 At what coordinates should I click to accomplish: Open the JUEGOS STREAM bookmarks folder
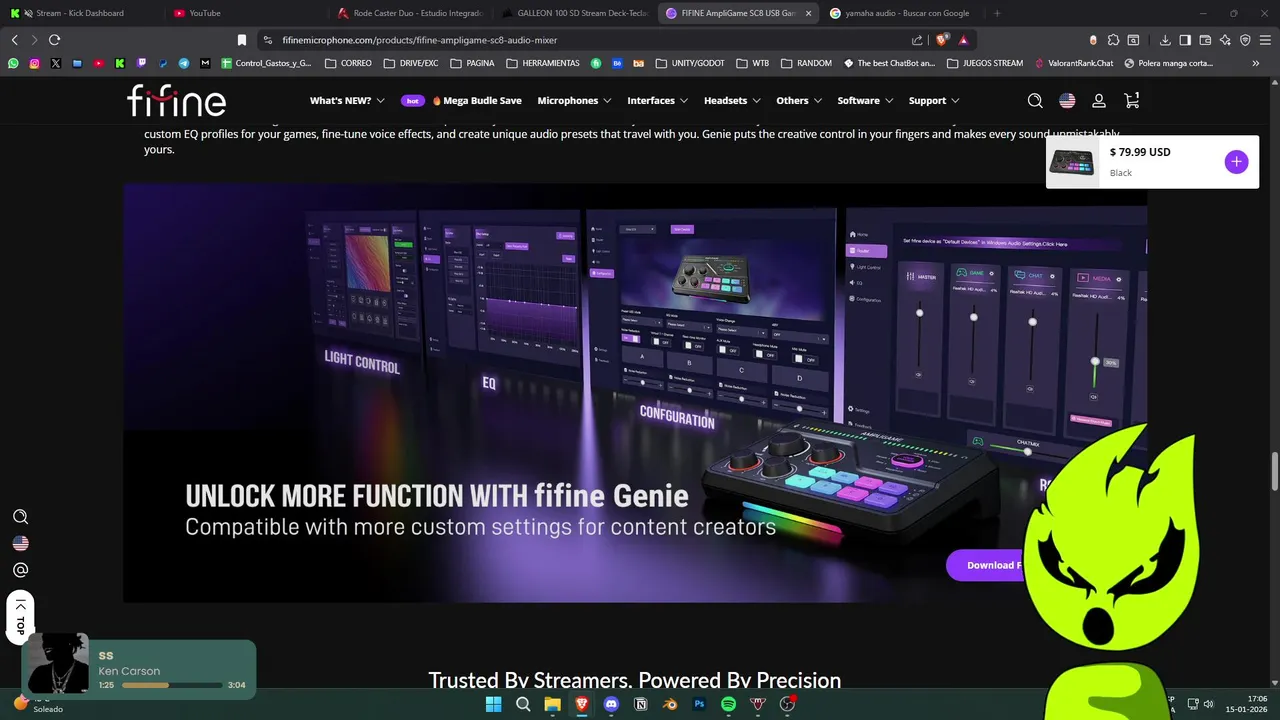pyautogui.click(x=984, y=63)
